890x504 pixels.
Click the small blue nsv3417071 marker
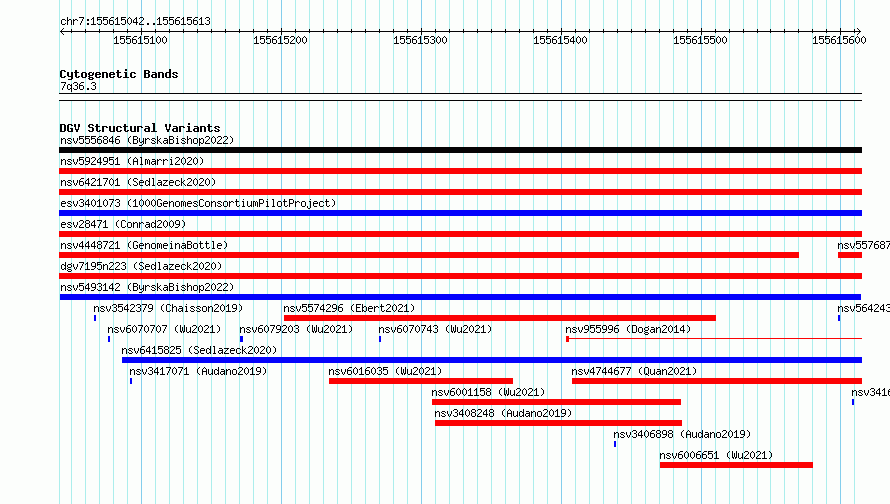coord(131,381)
